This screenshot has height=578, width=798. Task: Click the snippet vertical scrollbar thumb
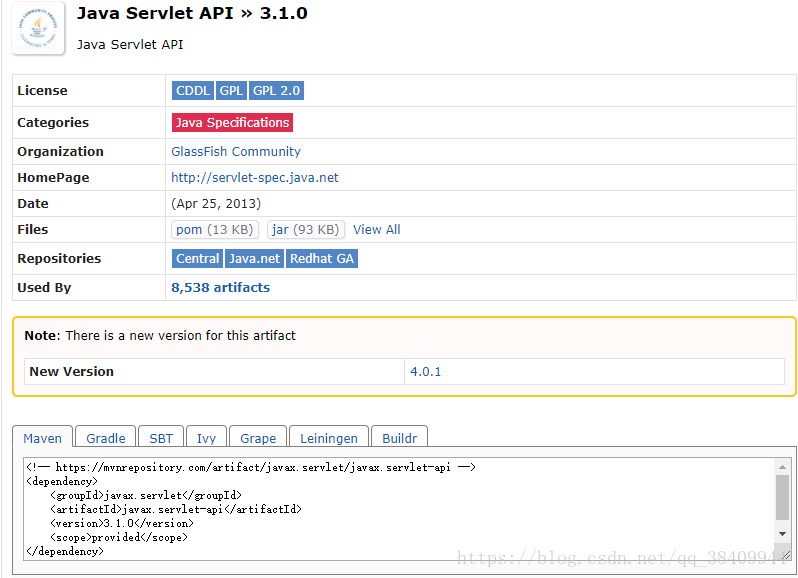coord(782,498)
